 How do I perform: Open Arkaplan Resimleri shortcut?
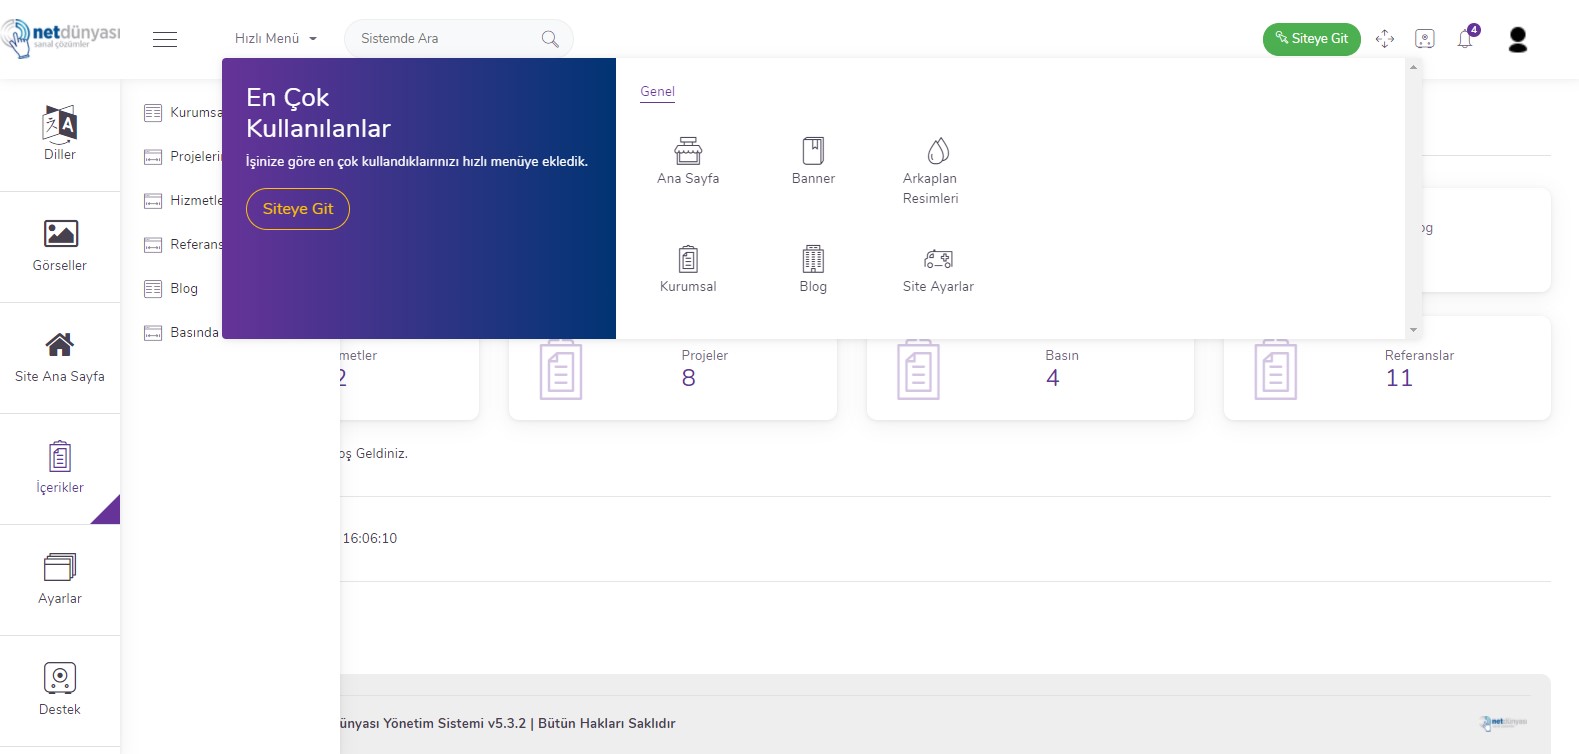(x=931, y=171)
